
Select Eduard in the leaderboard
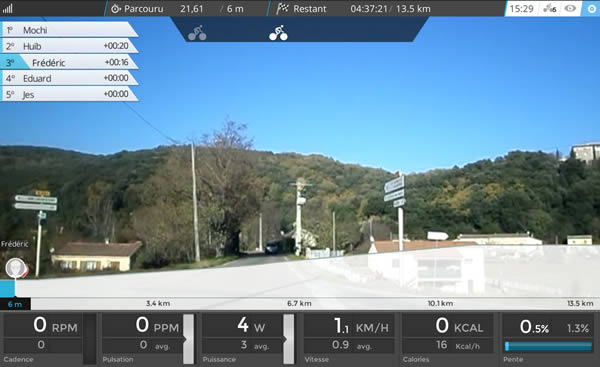pyautogui.click(x=69, y=78)
